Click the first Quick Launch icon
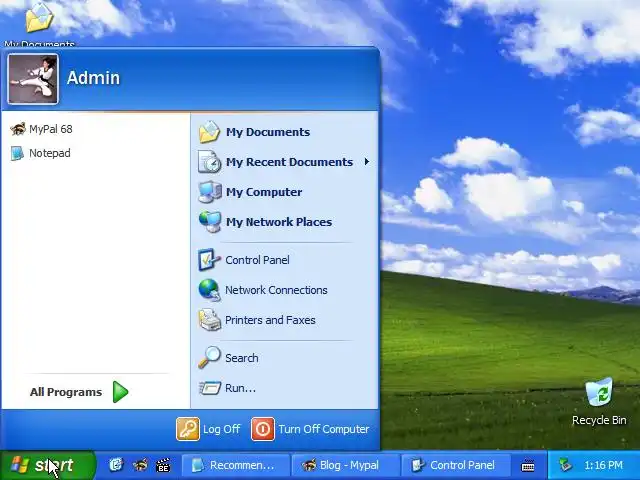This screenshot has width=640, height=480. [x=116, y=465]
